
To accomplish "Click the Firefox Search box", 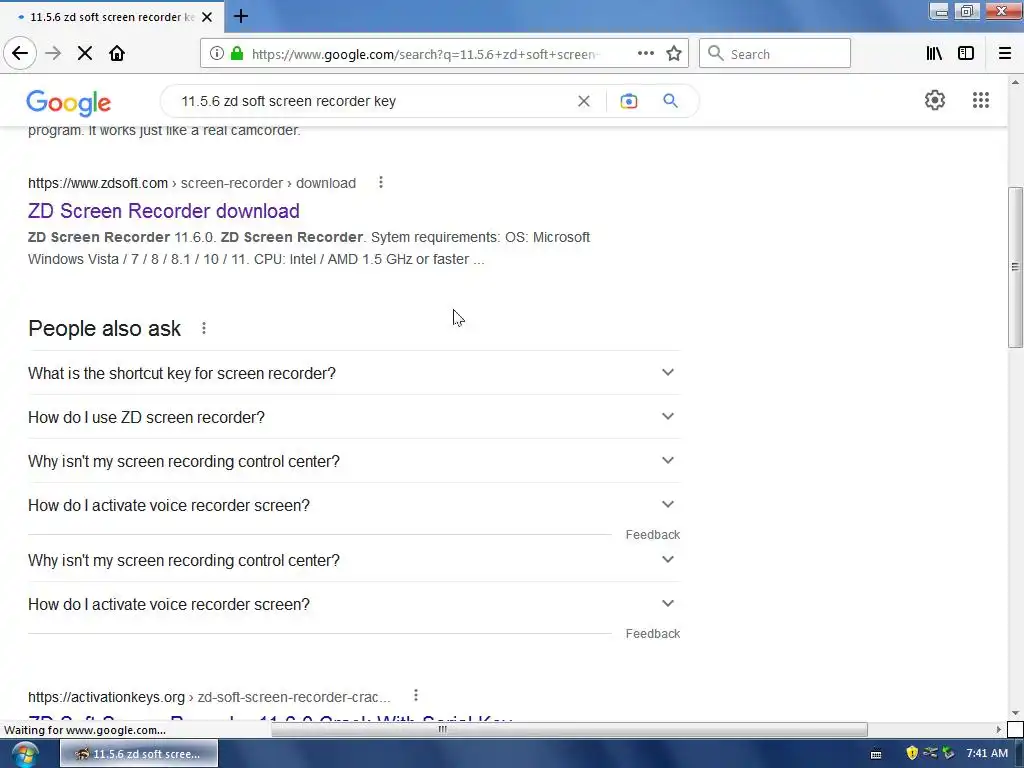I will (775, 54).
